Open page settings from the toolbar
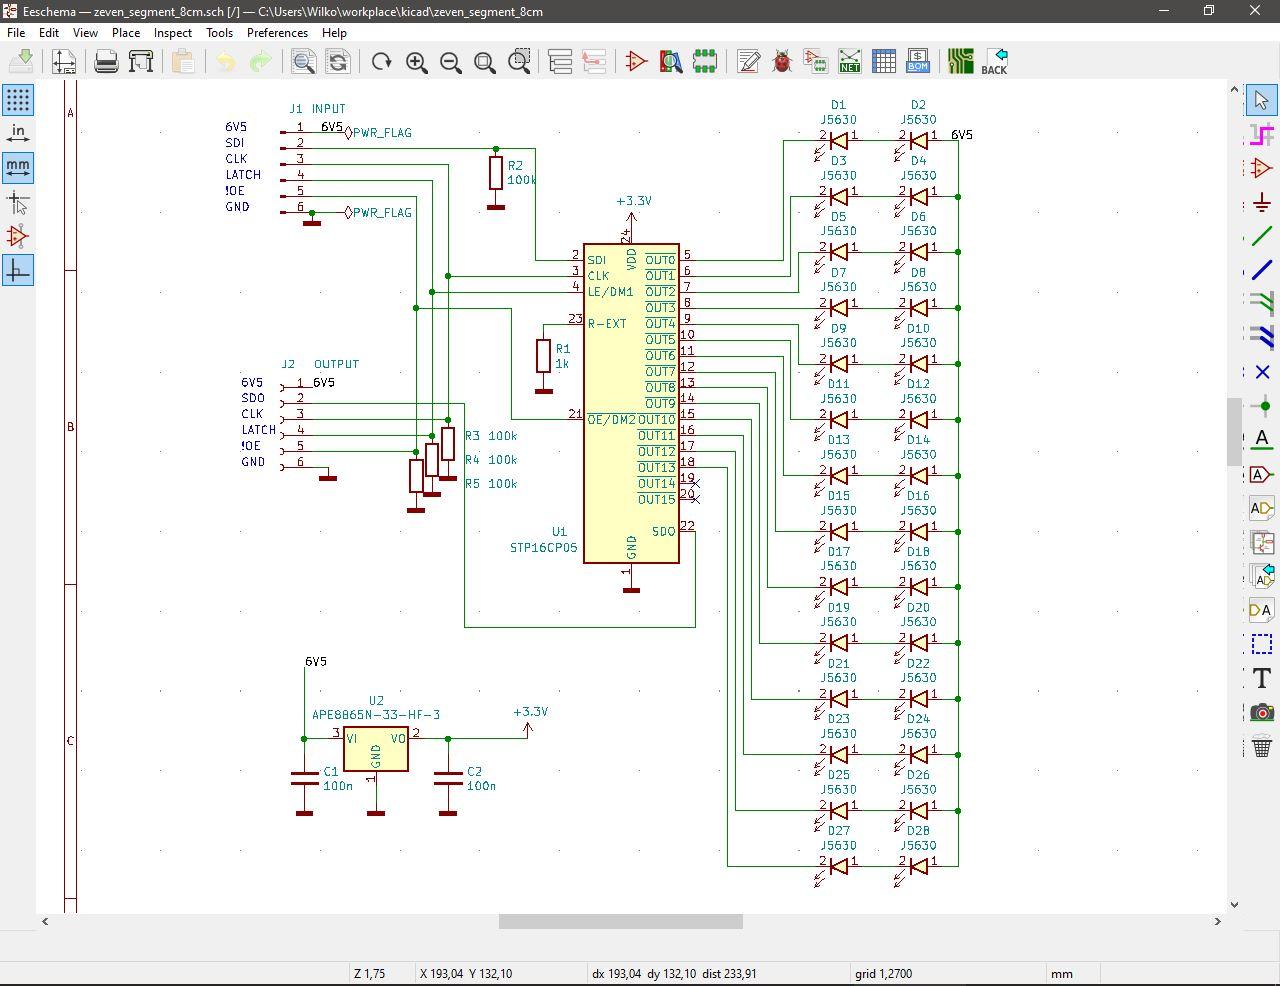1280x986 pixels. click(64, 62)
